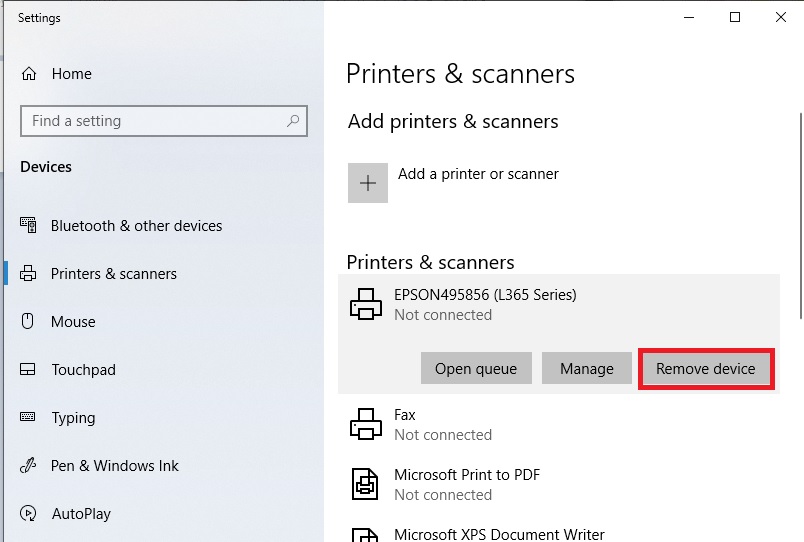Viewport: 804px width, 542px height.
Task: Click Open queue button
Action: tap(476, 368)
